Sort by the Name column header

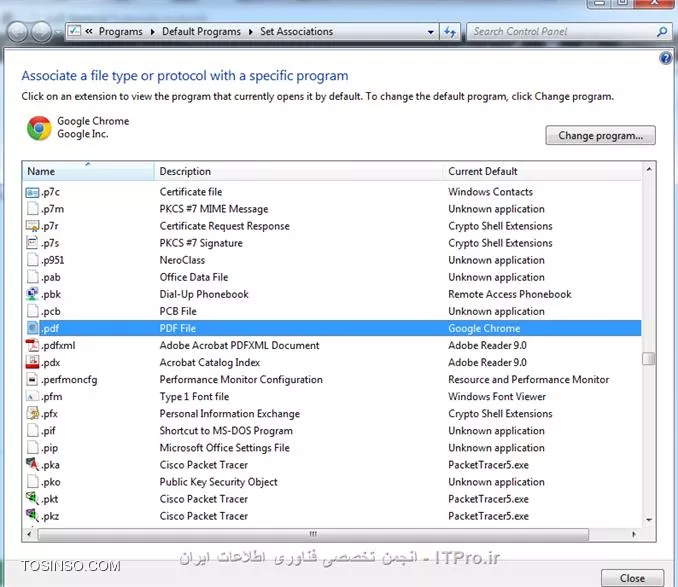point(88,171)
